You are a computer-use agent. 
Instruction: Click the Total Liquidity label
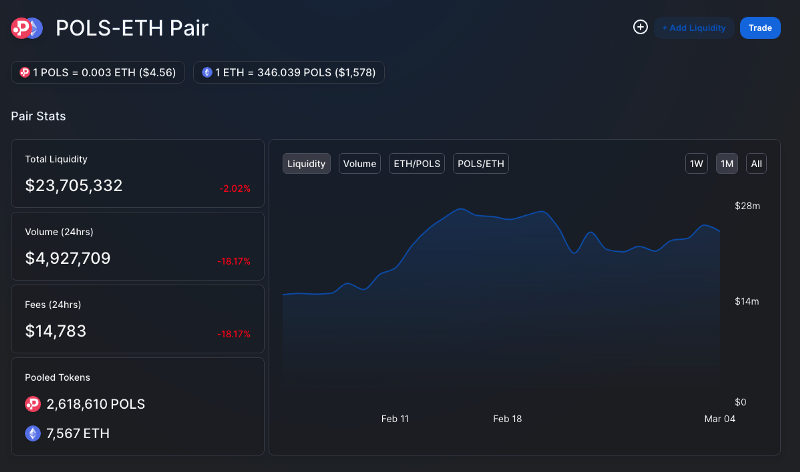[x=56, y=159]
